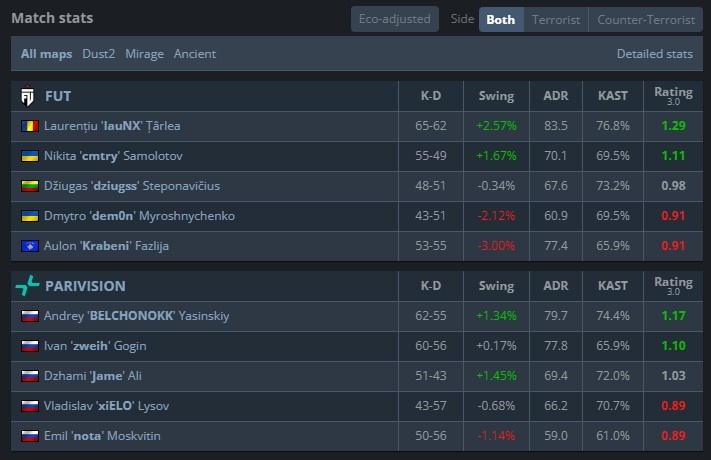This screenshot has width=711, height=460.
Task: Select the Mirage map tab
Action: coord(144,53)
